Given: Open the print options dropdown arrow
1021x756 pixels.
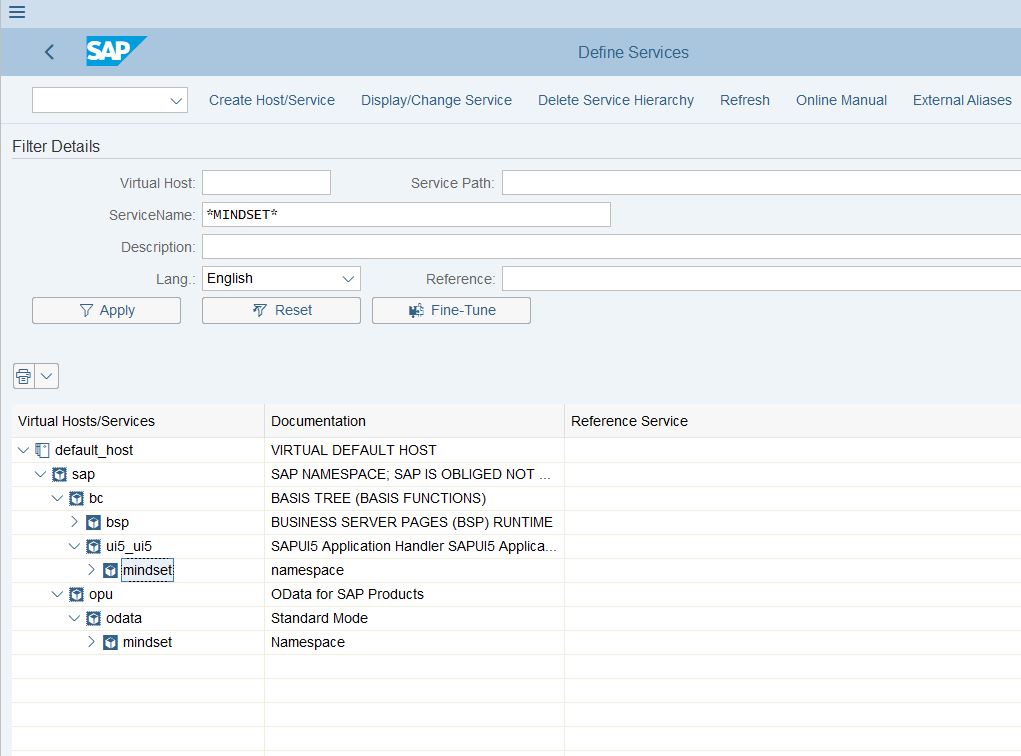Looking at the screenshot, I should pyautogui.click(x=47, y=376).
